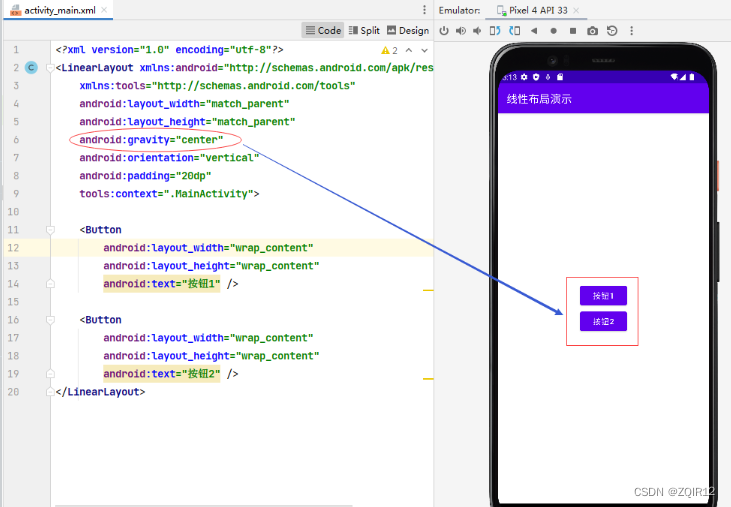This screenshot has width=731, height=507.
Task: Click the yellow warning stripe near line 14
Action: 428,290
